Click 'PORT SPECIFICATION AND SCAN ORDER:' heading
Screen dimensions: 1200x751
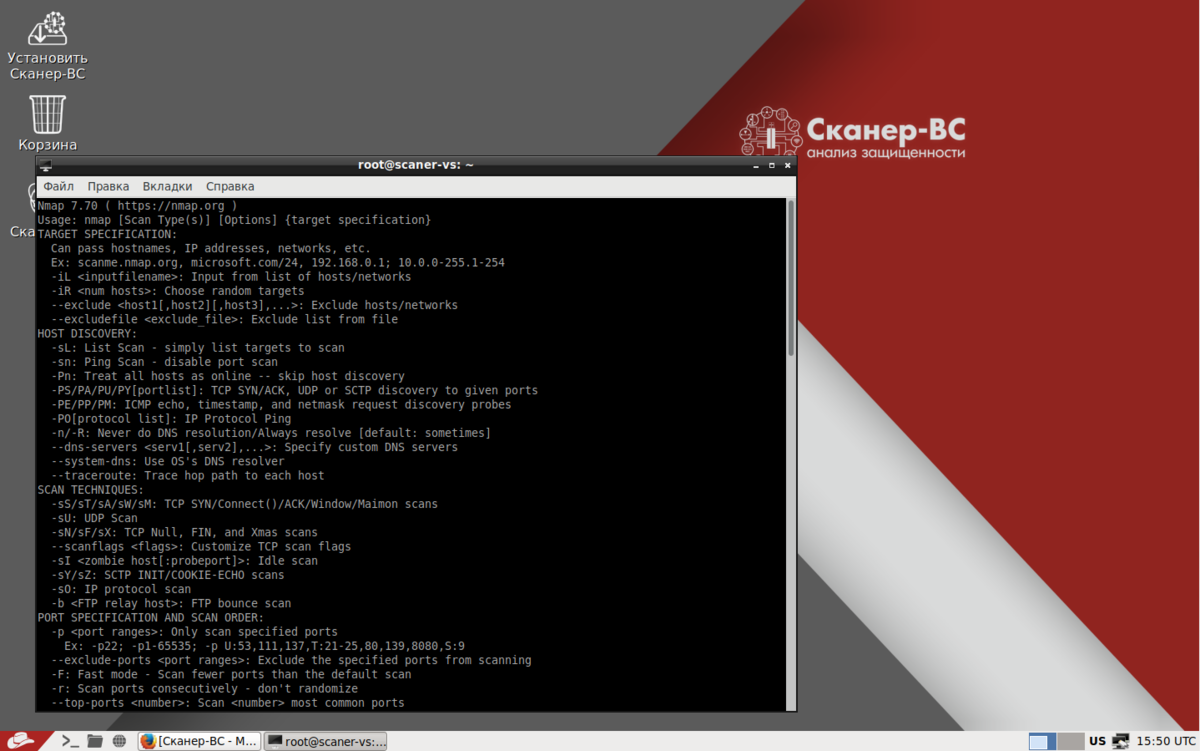tap(151, 618)
